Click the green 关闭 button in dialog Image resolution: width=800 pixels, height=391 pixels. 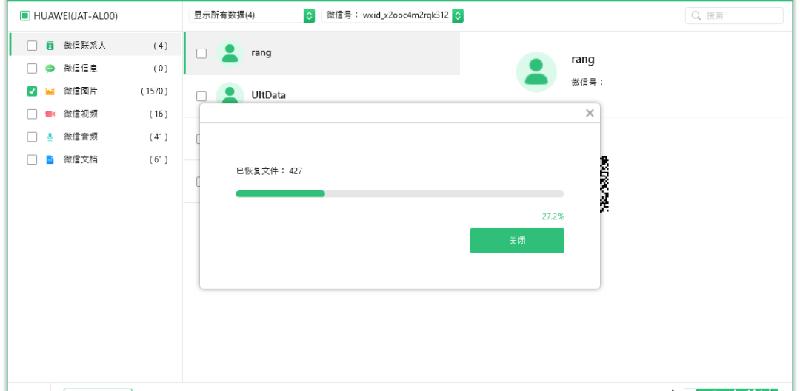tap(517, 240)
